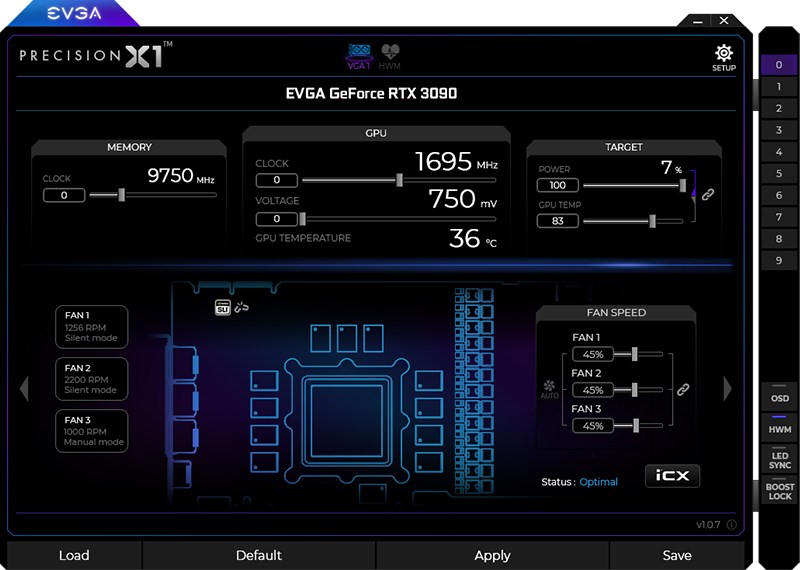
Task: Click the GPU clock slider handle
Action: [399, 180]
